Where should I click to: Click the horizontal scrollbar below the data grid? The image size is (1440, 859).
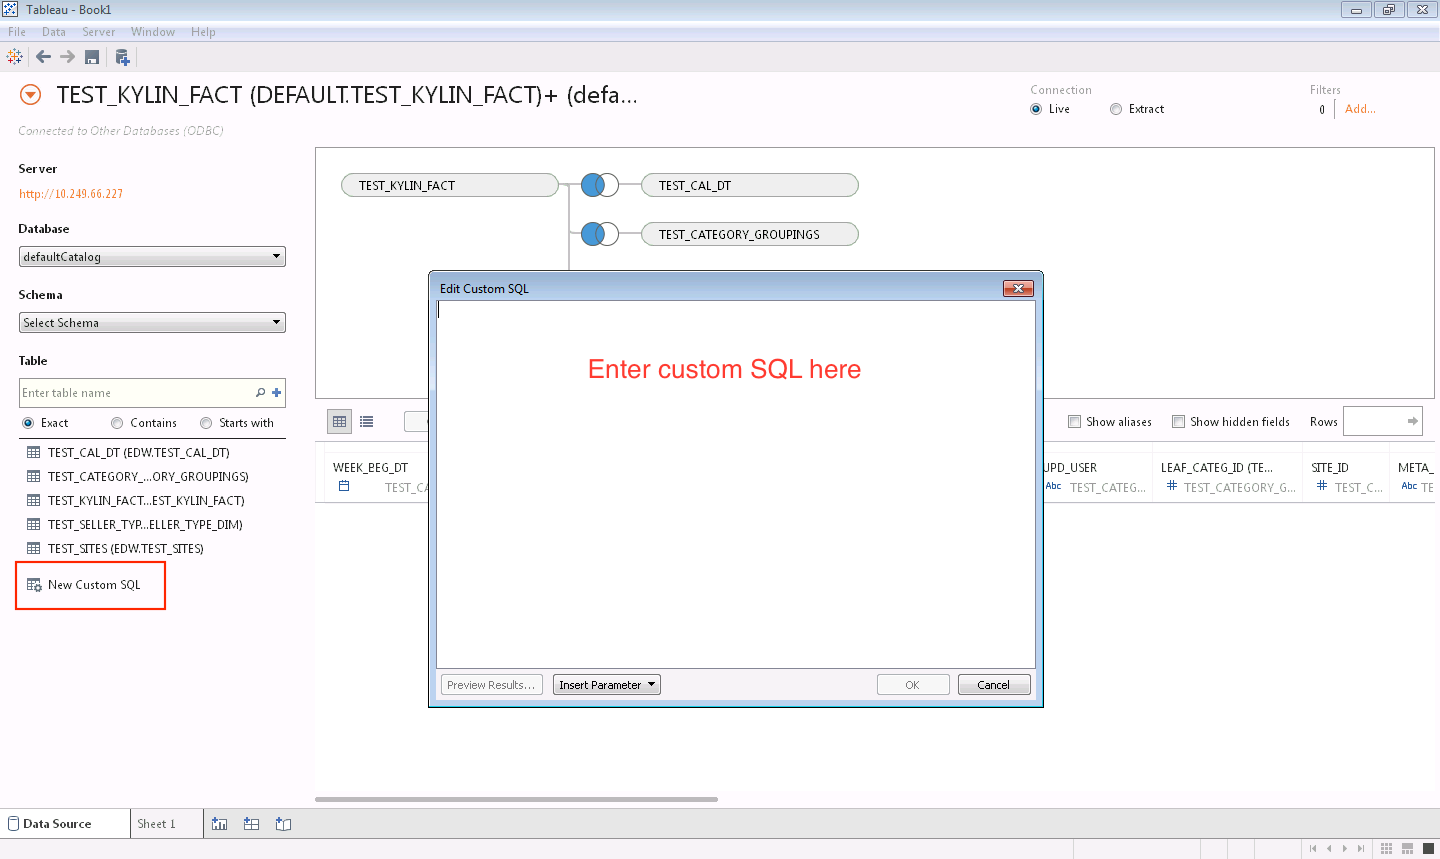(x=516, y=799)
